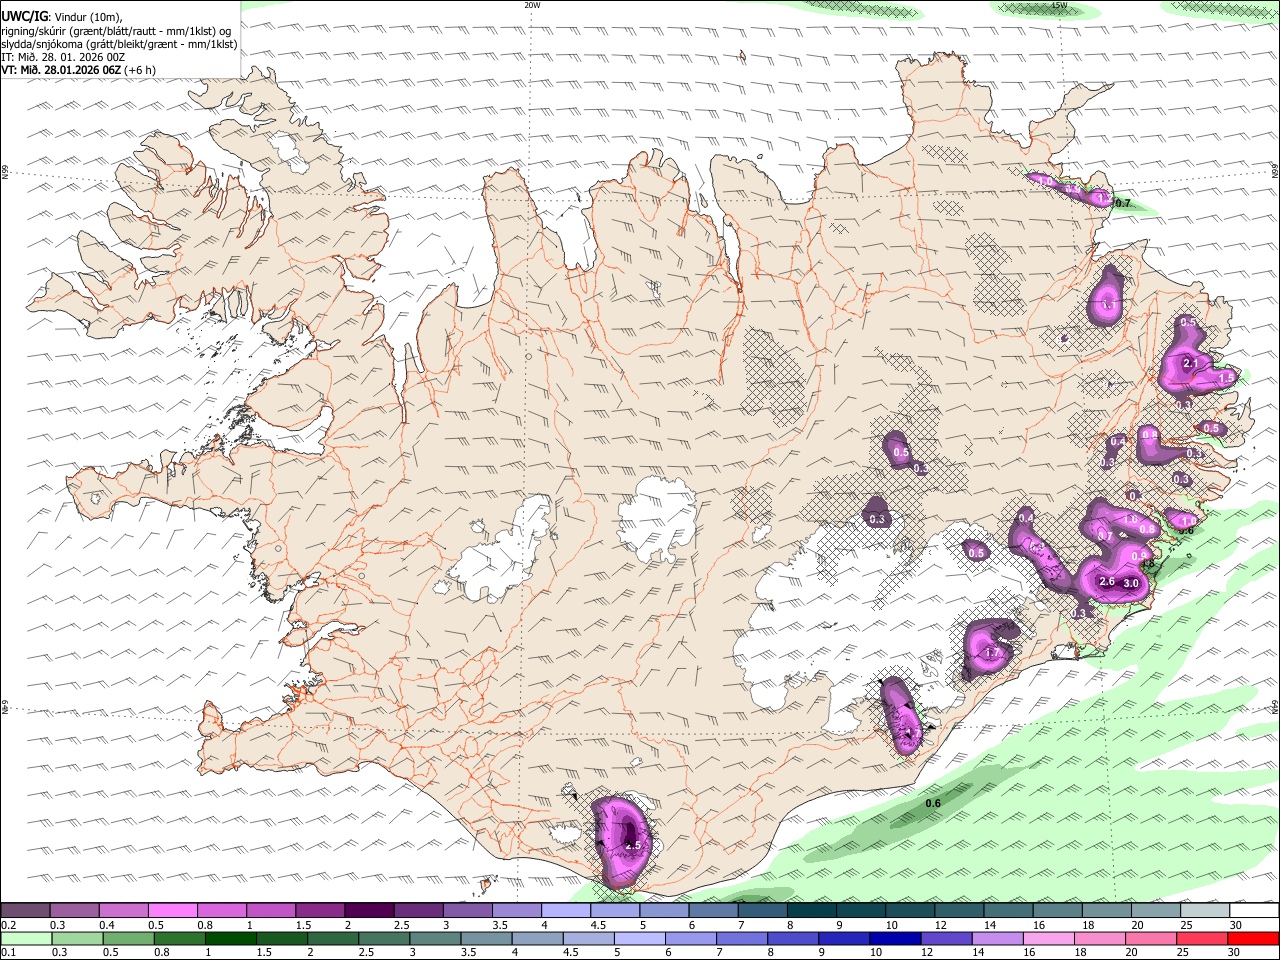The image size is (1280, 960).
Task: Click the 'rigning/skúrir' legend description line
Action: (x=115, y=31)
